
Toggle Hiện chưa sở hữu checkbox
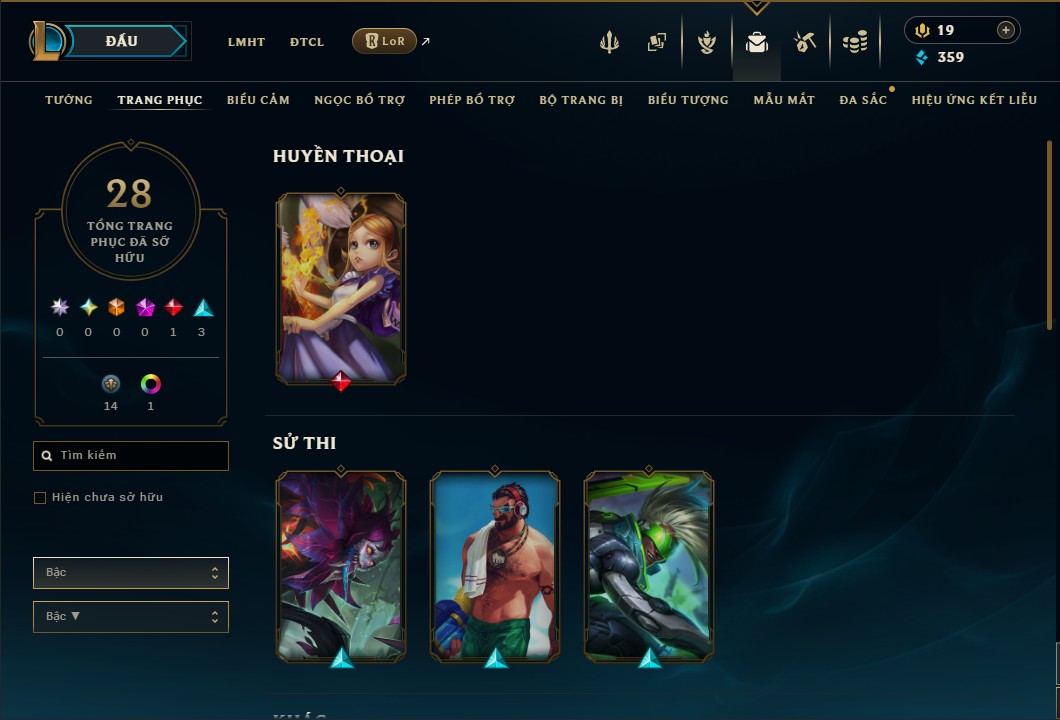click(x=40, y=498)
